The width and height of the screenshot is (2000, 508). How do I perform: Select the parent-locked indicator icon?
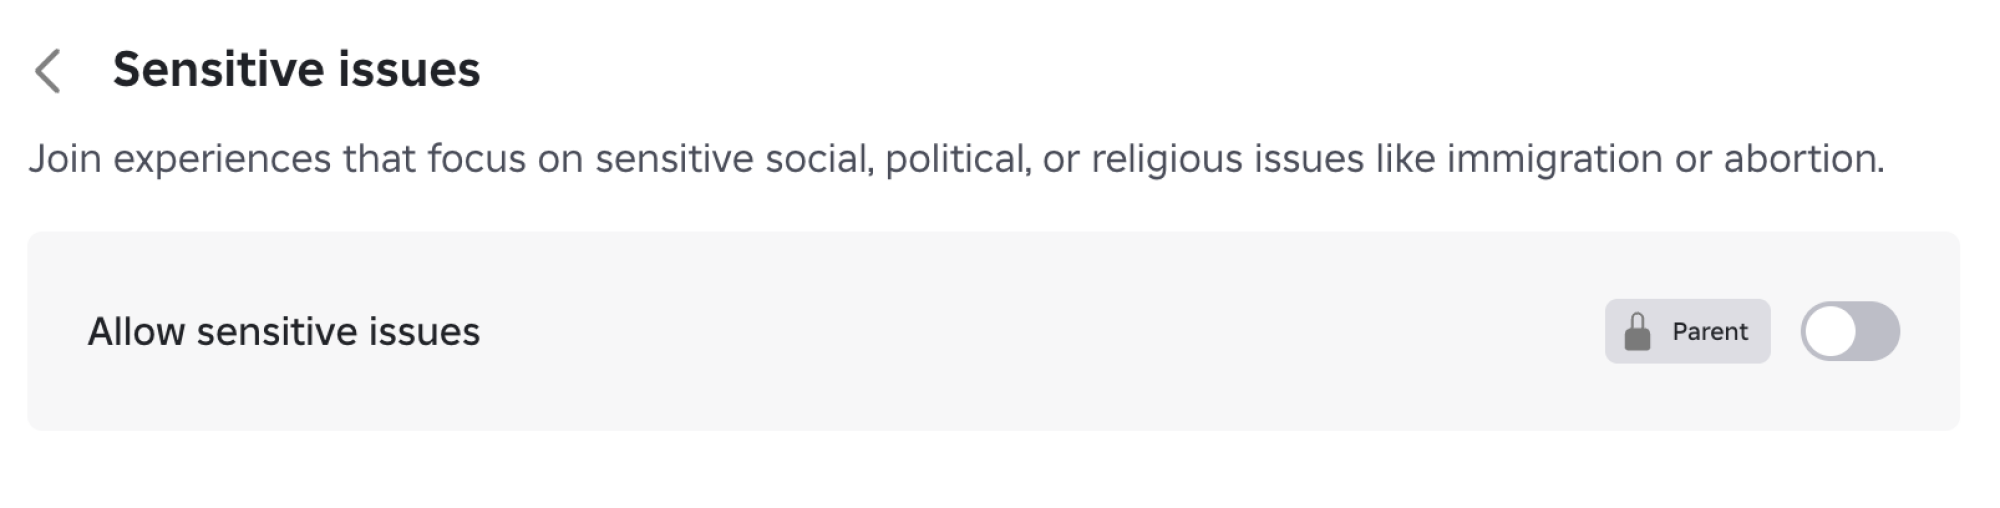(1637, 332)
